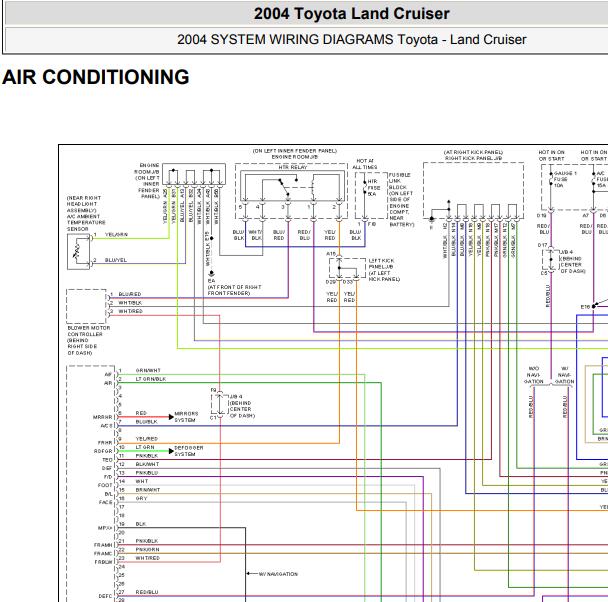Click the "RIGHT KICK PANEL J/B" label

(473, 158)
